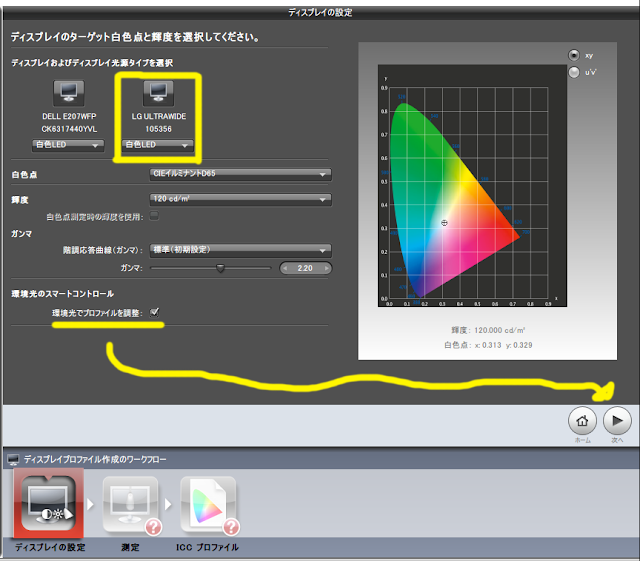Click the DELL serial CK6317440YVL text
Image resolution: width=640 pixels, height=561 pixels.
pos(69,129)
